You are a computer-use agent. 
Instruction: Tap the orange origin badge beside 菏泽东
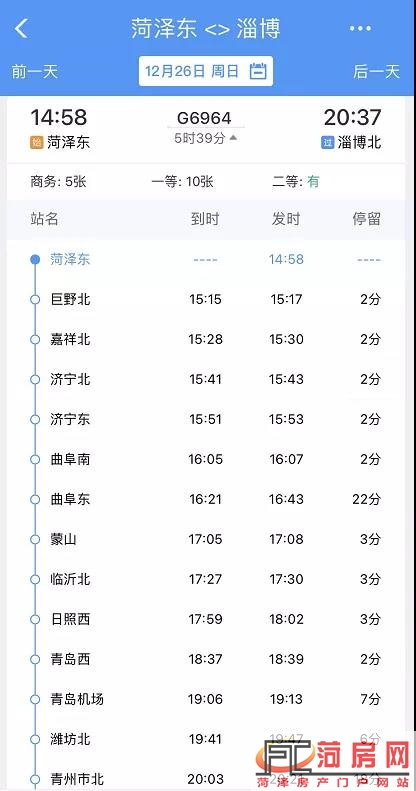coord(36,143)
